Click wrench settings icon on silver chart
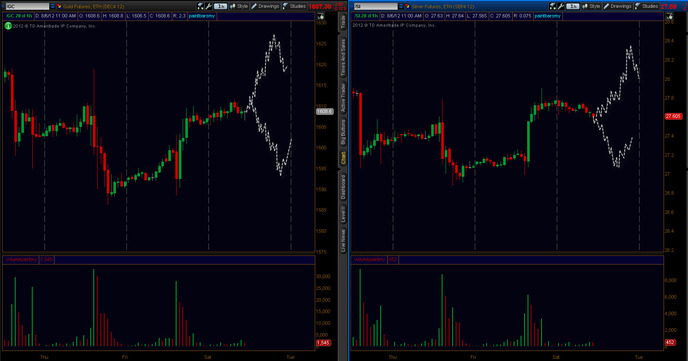The image size is (688, 361). point(561,6)
